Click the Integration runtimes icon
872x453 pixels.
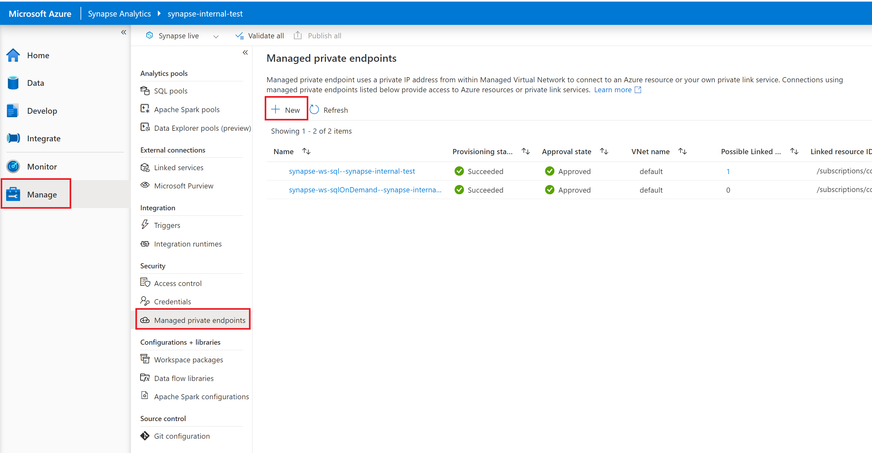[145, 243]
